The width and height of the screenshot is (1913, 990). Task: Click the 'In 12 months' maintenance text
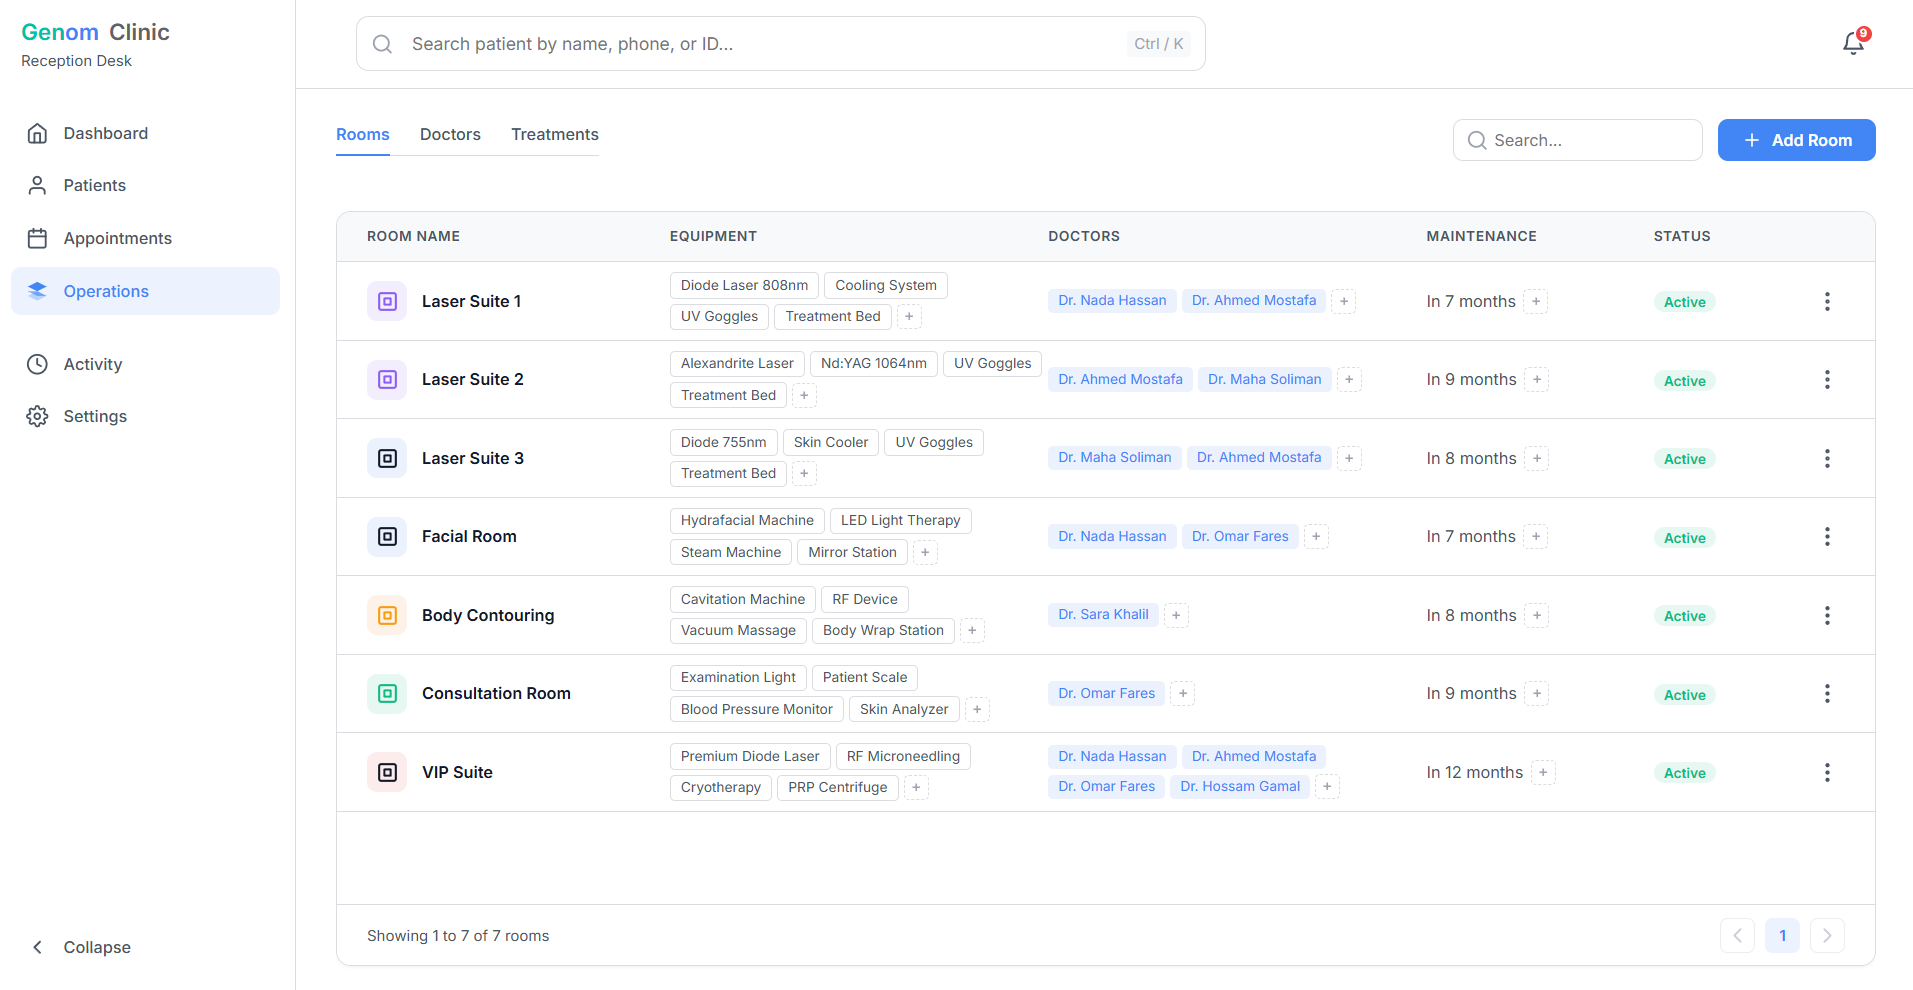pyautogui.click(x=1475, y=772)
